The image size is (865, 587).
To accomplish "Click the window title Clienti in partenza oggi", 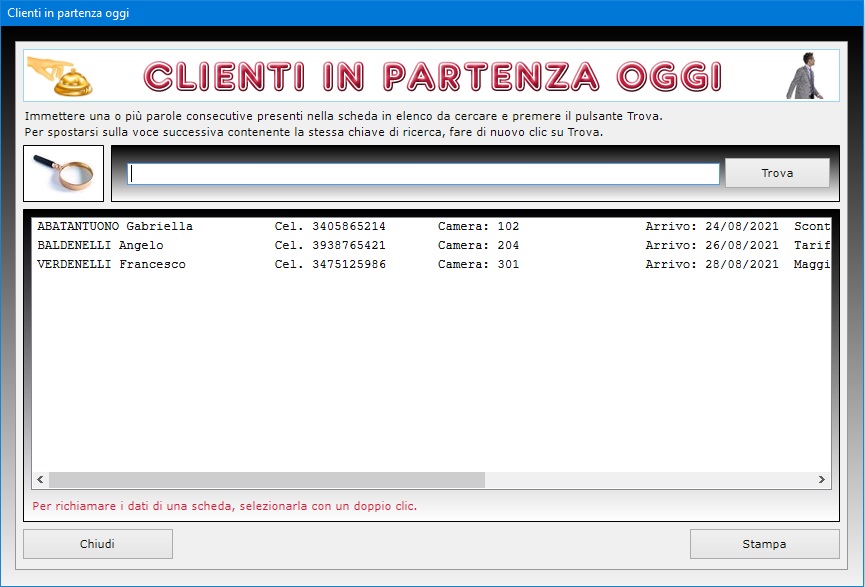I will click(x=68, y=13).
